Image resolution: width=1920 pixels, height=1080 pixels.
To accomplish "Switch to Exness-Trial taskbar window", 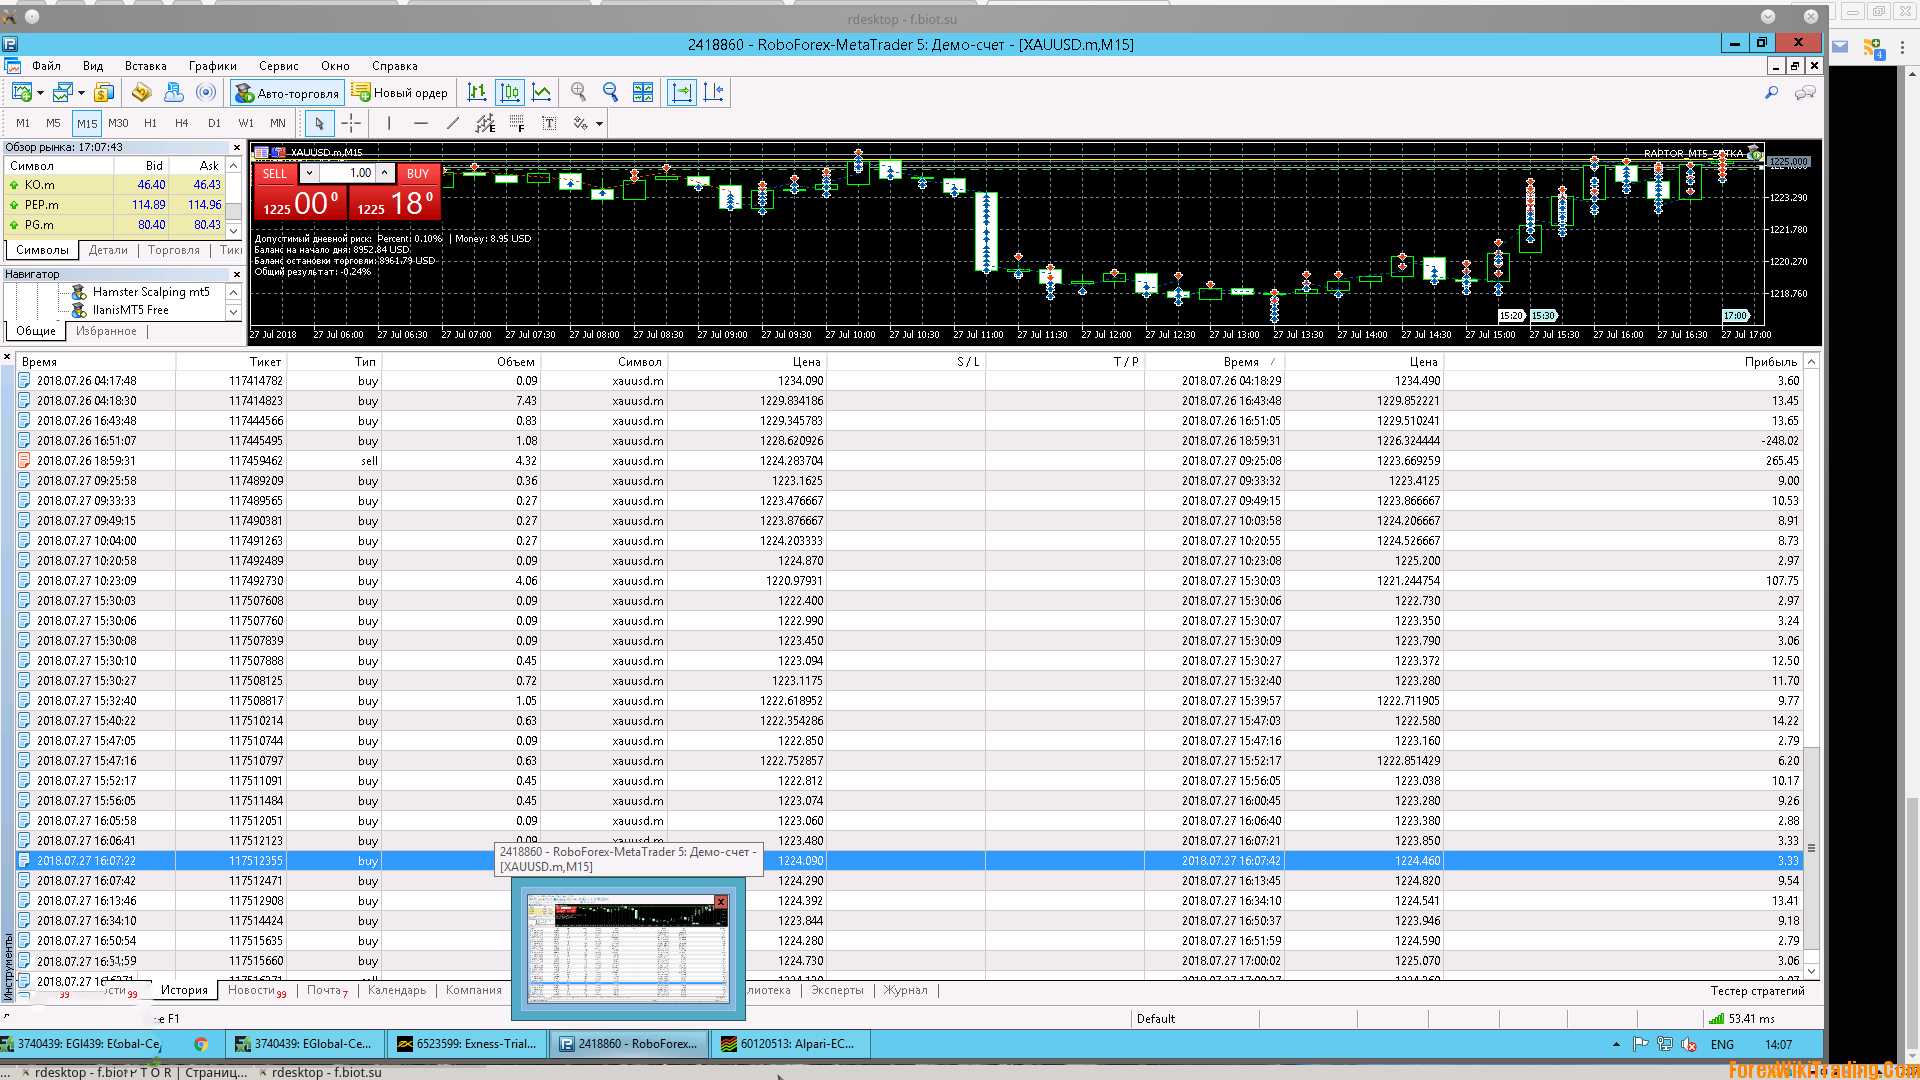I will tap(467, 1044).
